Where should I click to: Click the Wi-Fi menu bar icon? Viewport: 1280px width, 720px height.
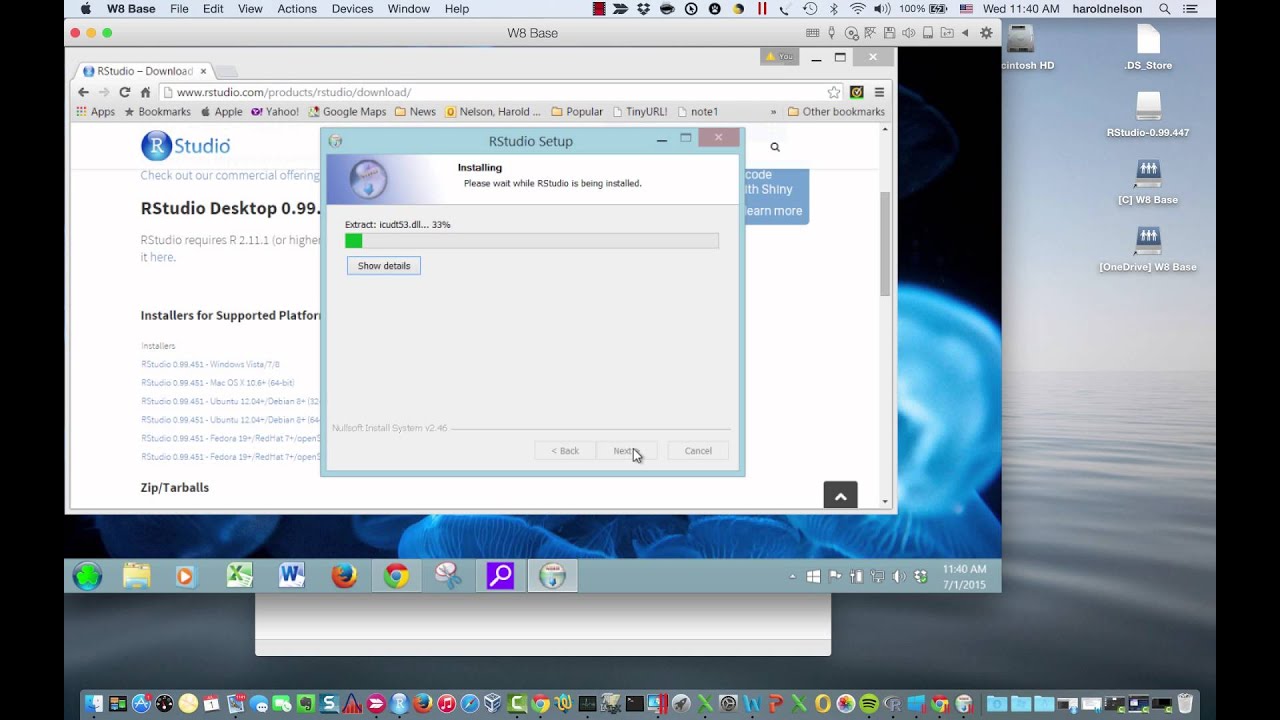[858, 9]
